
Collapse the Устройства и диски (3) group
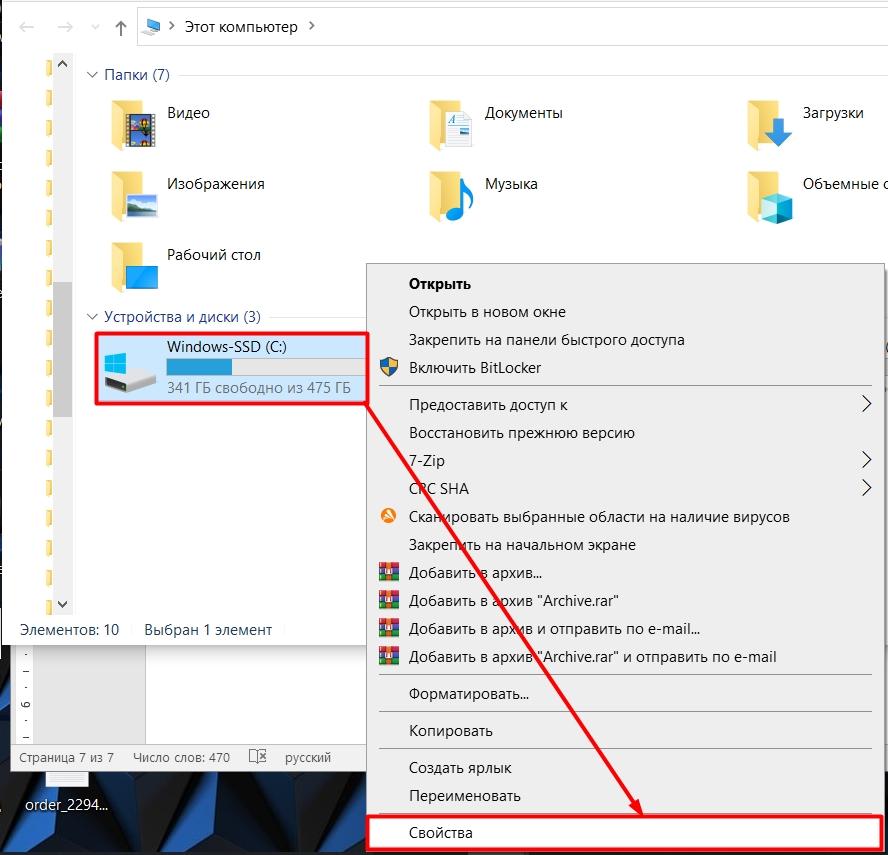pyautogui.click(x=92, y=317)
